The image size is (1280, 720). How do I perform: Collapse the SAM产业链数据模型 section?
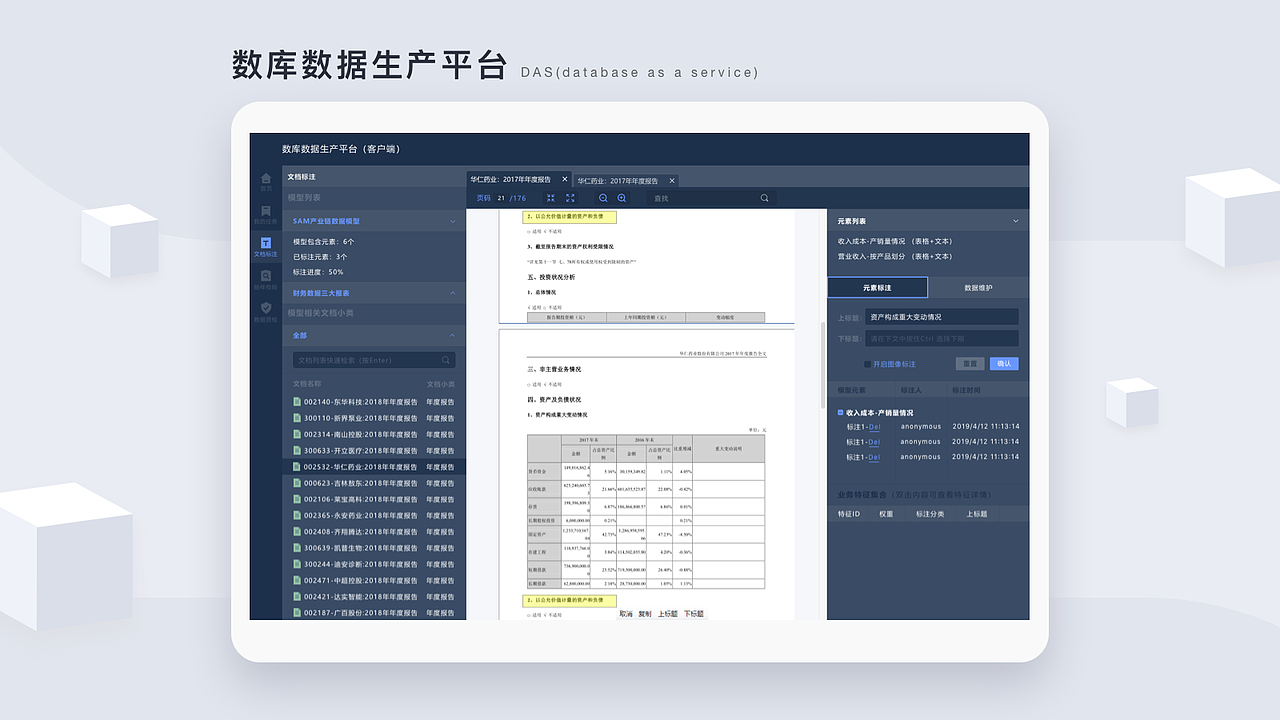click(x=452, y=220)
